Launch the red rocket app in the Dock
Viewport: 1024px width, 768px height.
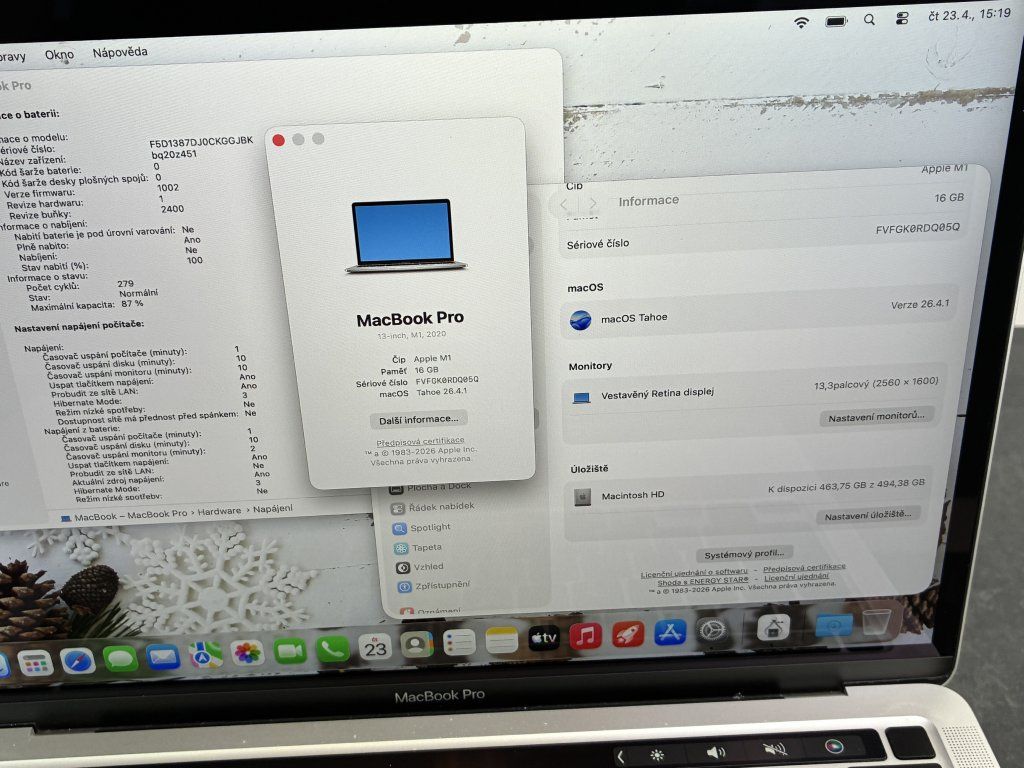pyautogui.click(x=628, y=633)
